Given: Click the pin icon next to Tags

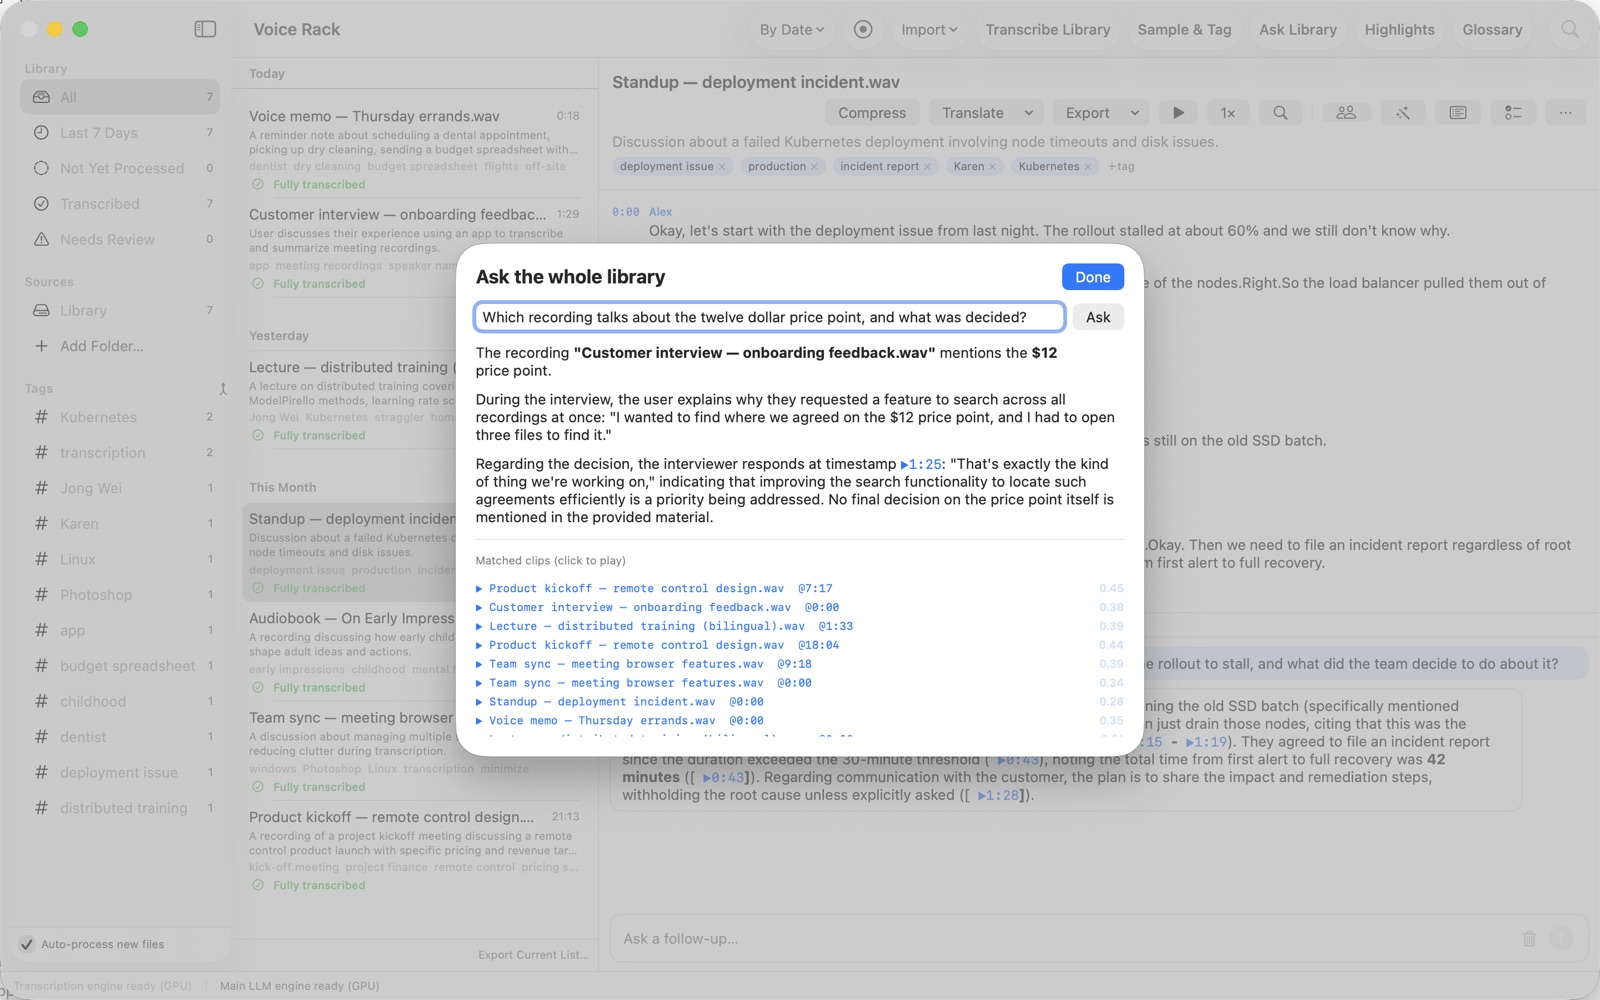Looking at the screenshot, I should 223,389.
